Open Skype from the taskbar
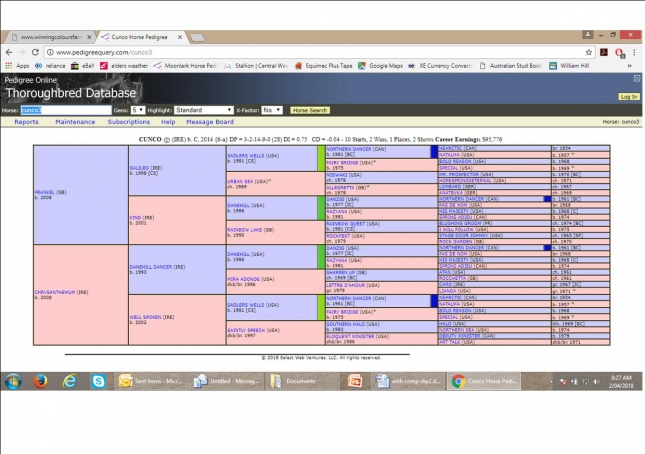 [x=99, y=381]
